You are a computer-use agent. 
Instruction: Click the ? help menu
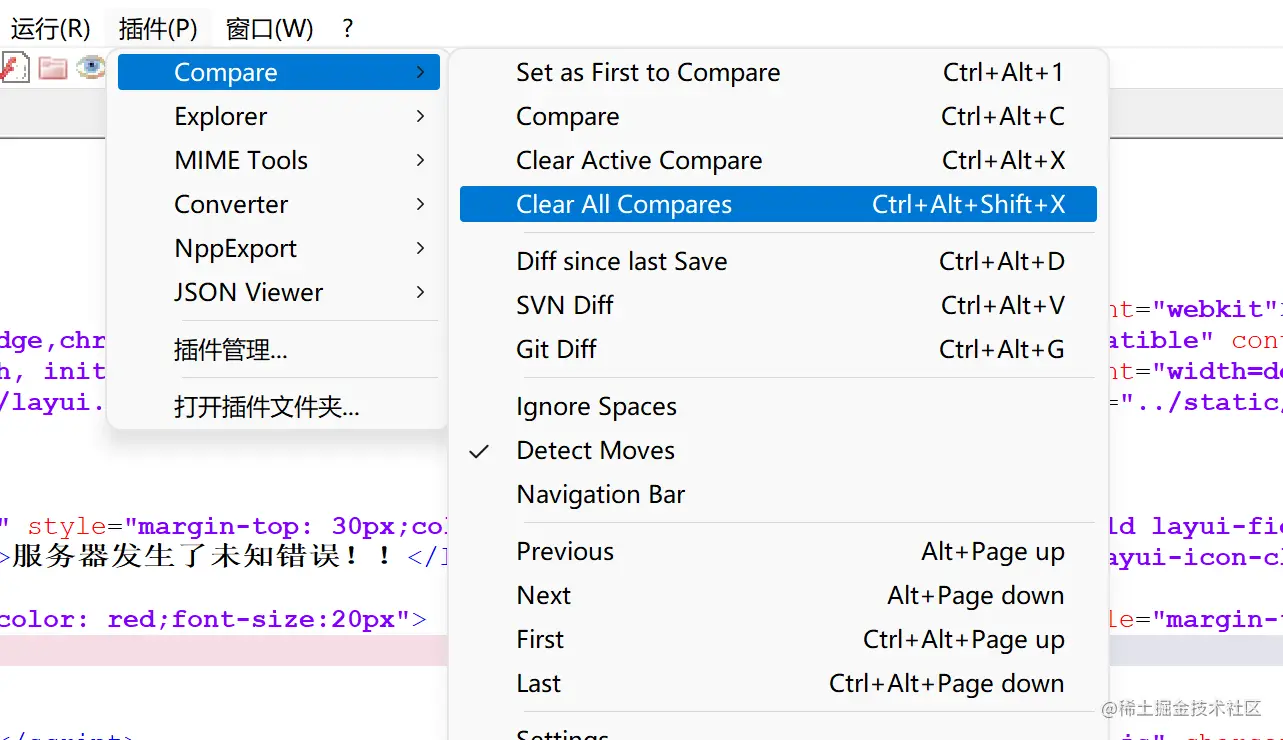click(347, 28)
